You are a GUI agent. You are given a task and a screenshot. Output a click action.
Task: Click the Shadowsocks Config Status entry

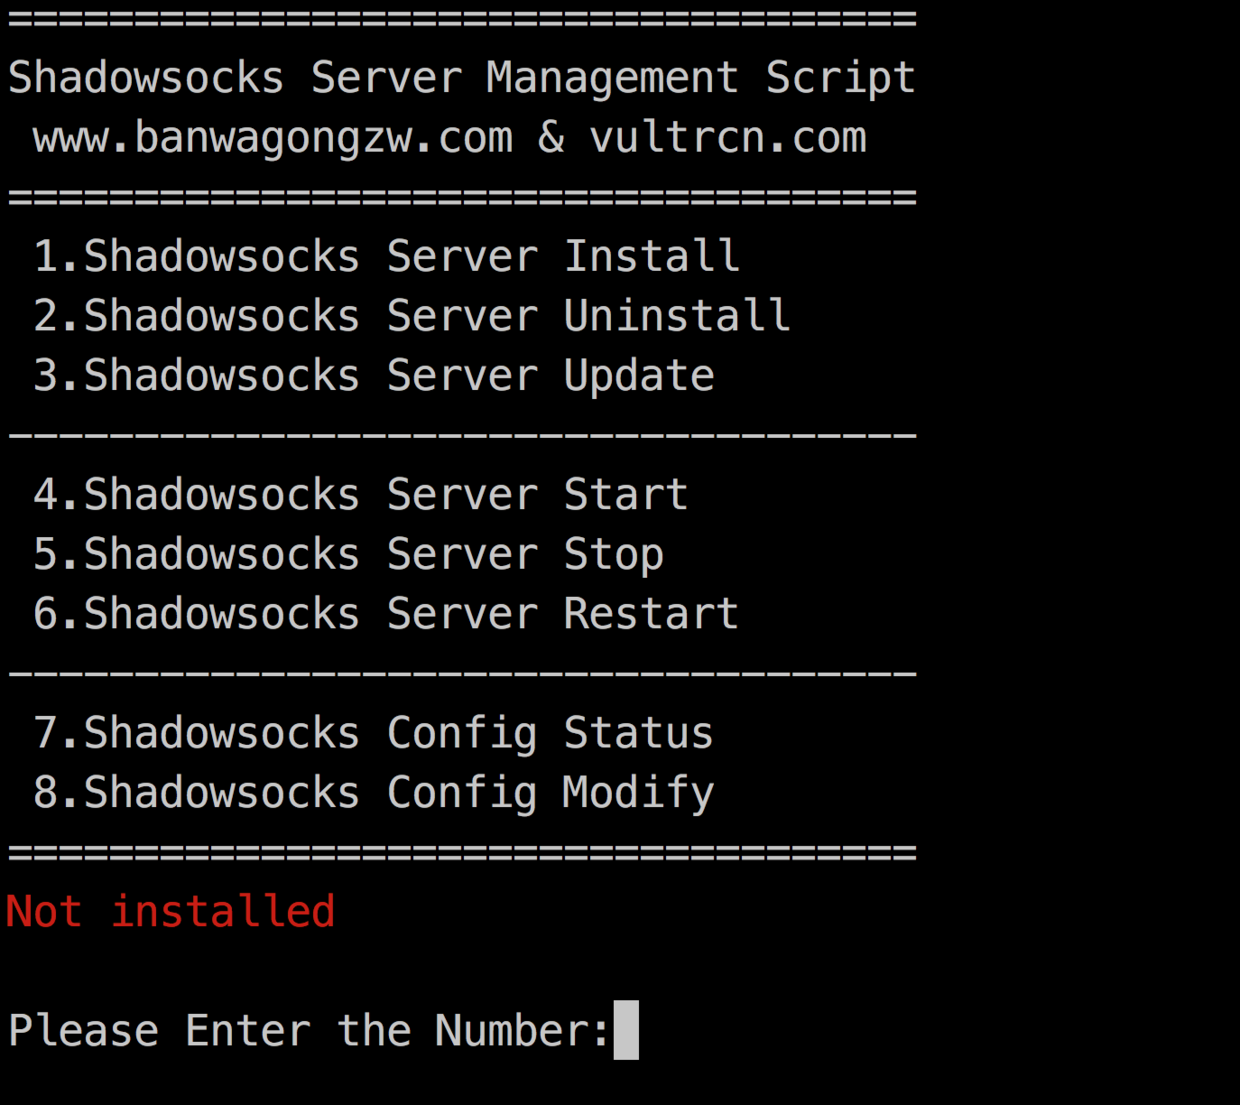click(x=373, y=733)
